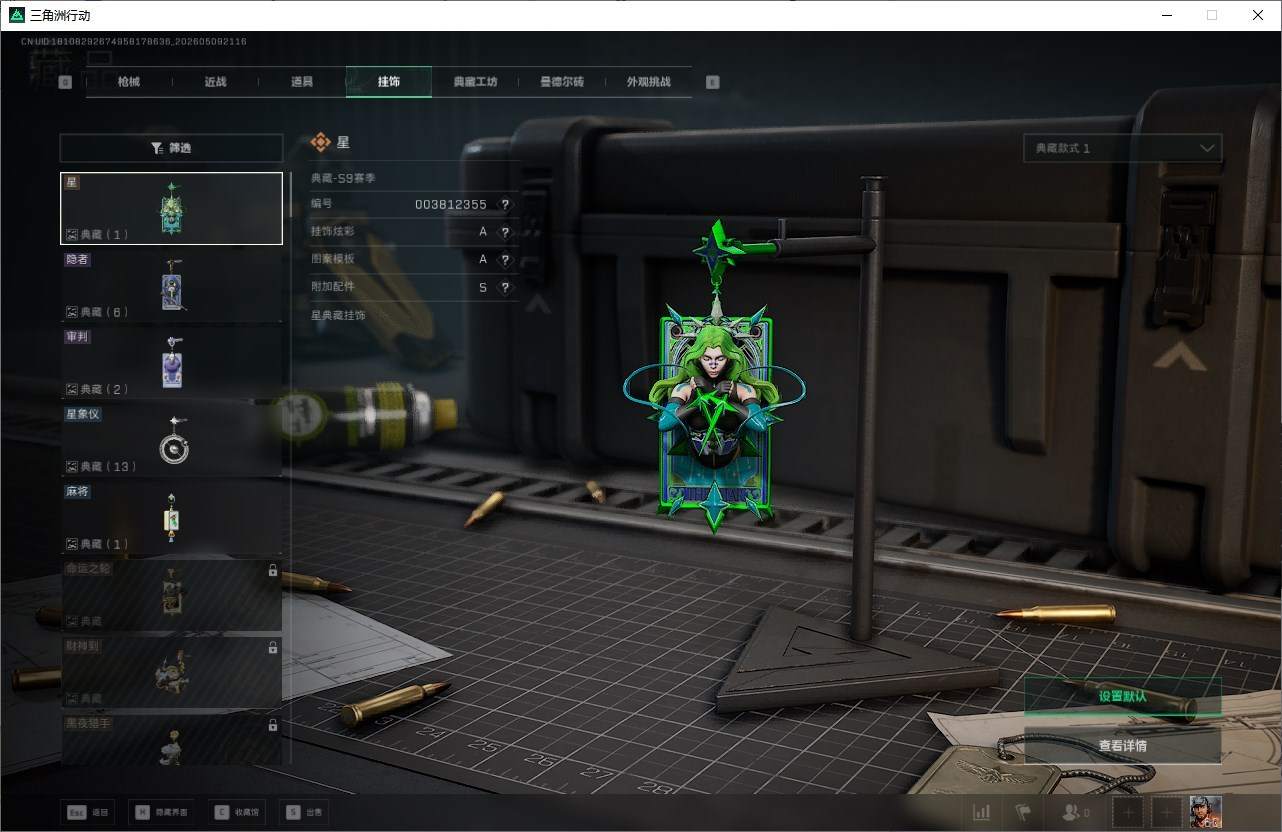Screen dimensions: 1282x832
Task: Open the 枪械 tab
Action: (x=129, y=82)
